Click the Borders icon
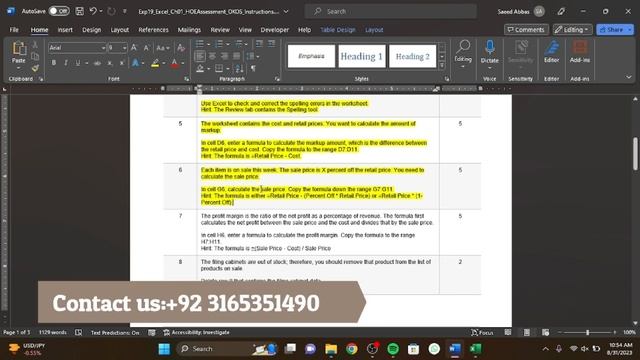Screen dimensions: 640x360 [219, 68]
